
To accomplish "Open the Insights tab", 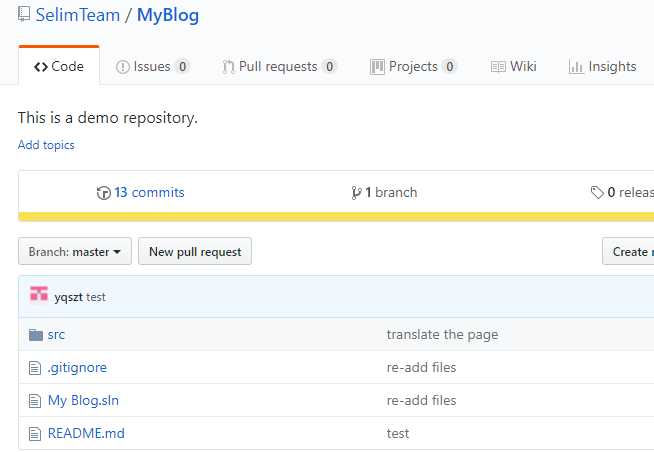I will (x=602, y=66).
